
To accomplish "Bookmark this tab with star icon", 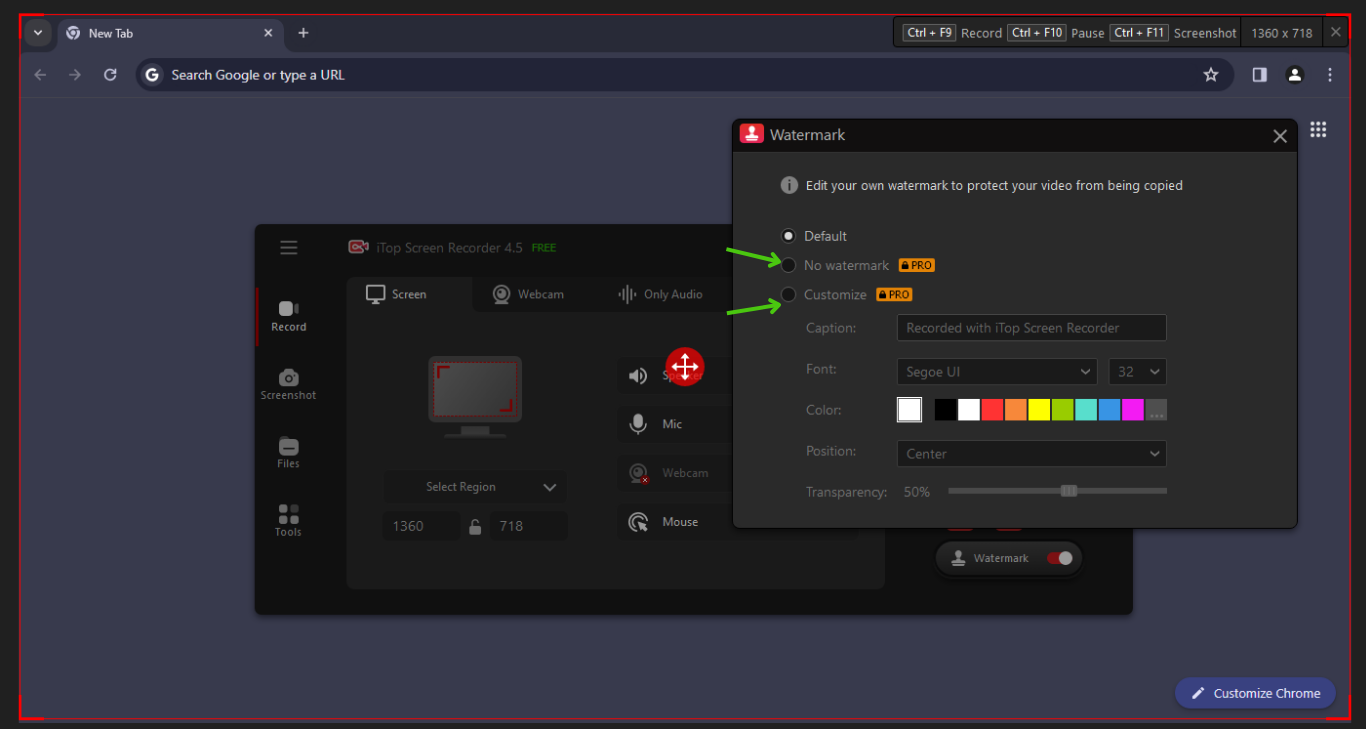I will click(x=1211, y=75).
